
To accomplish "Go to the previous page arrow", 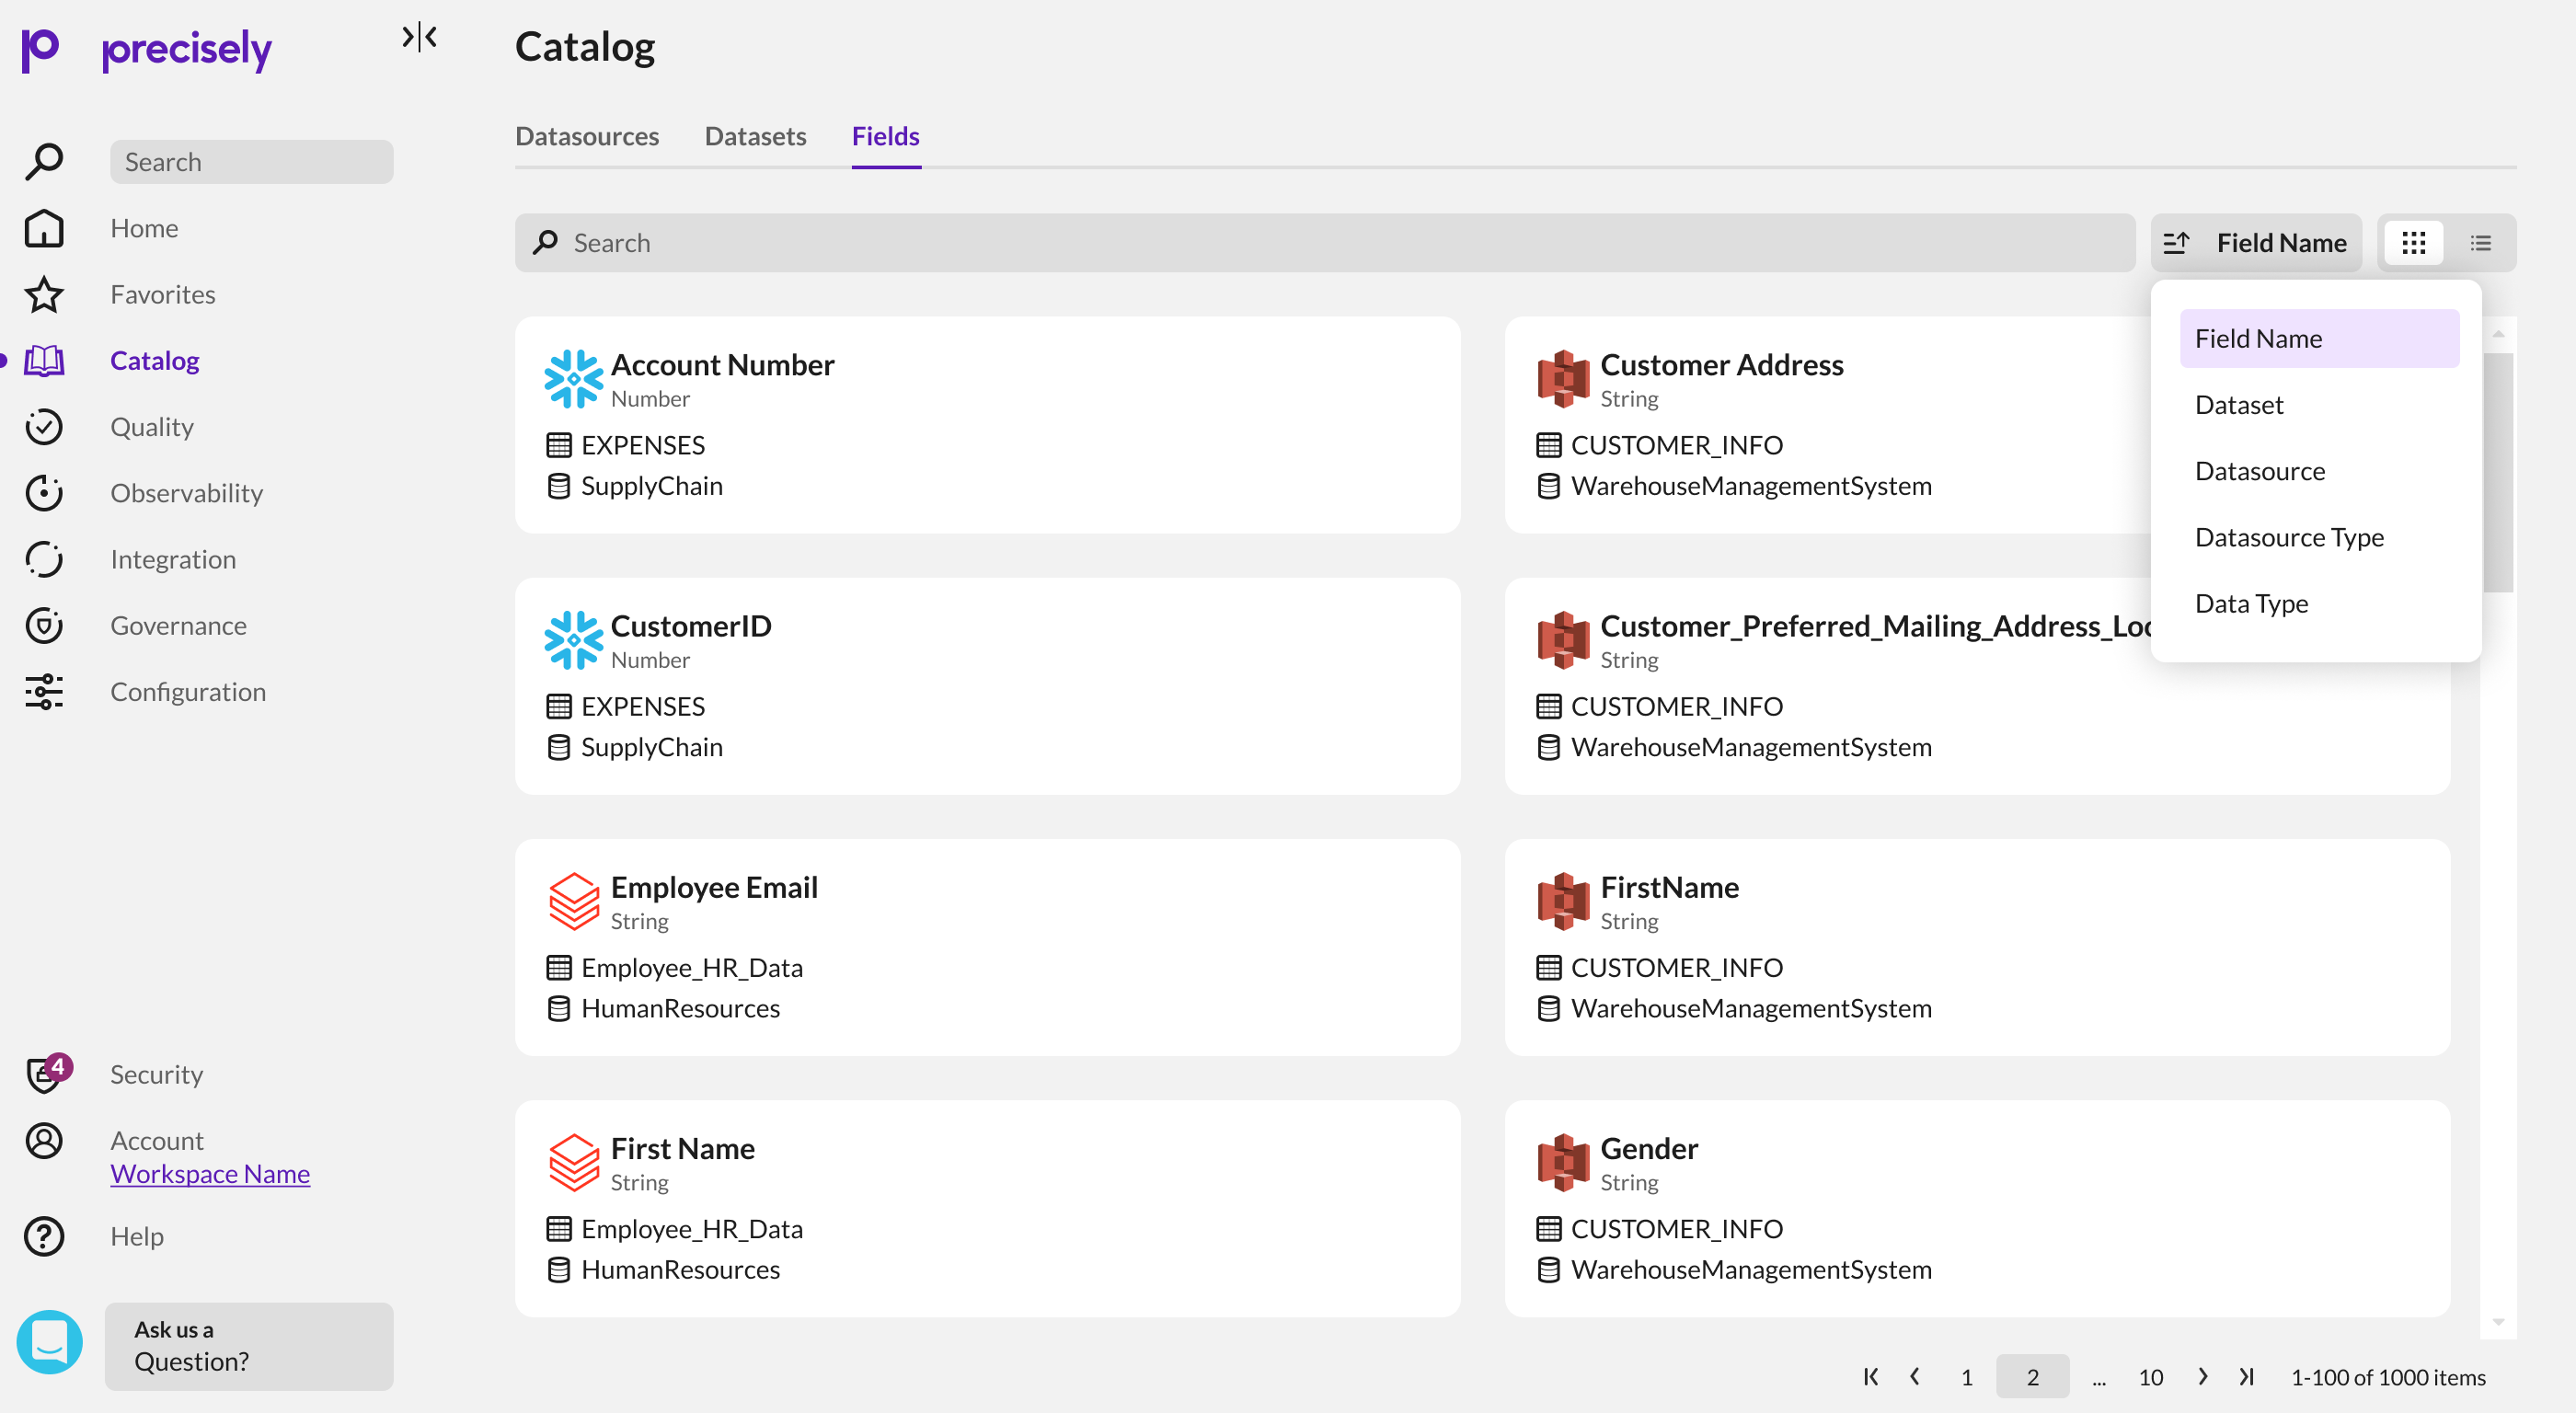I will coord(1915,1377).
